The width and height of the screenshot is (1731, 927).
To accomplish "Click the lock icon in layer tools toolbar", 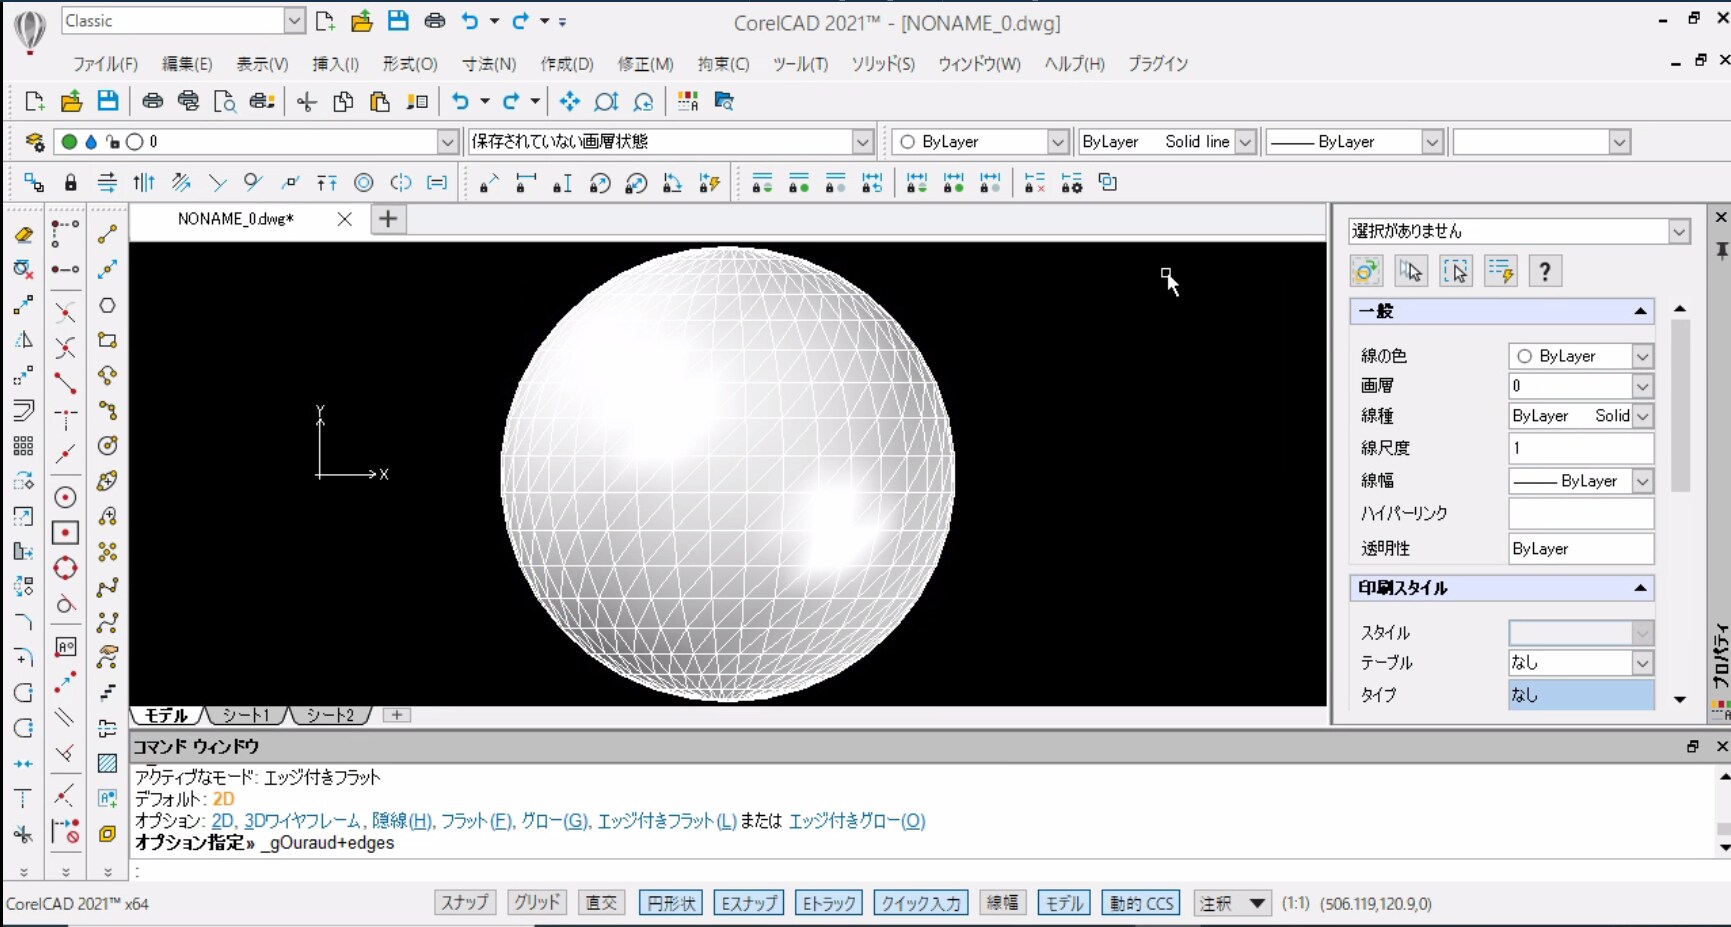I will [70, 183].
